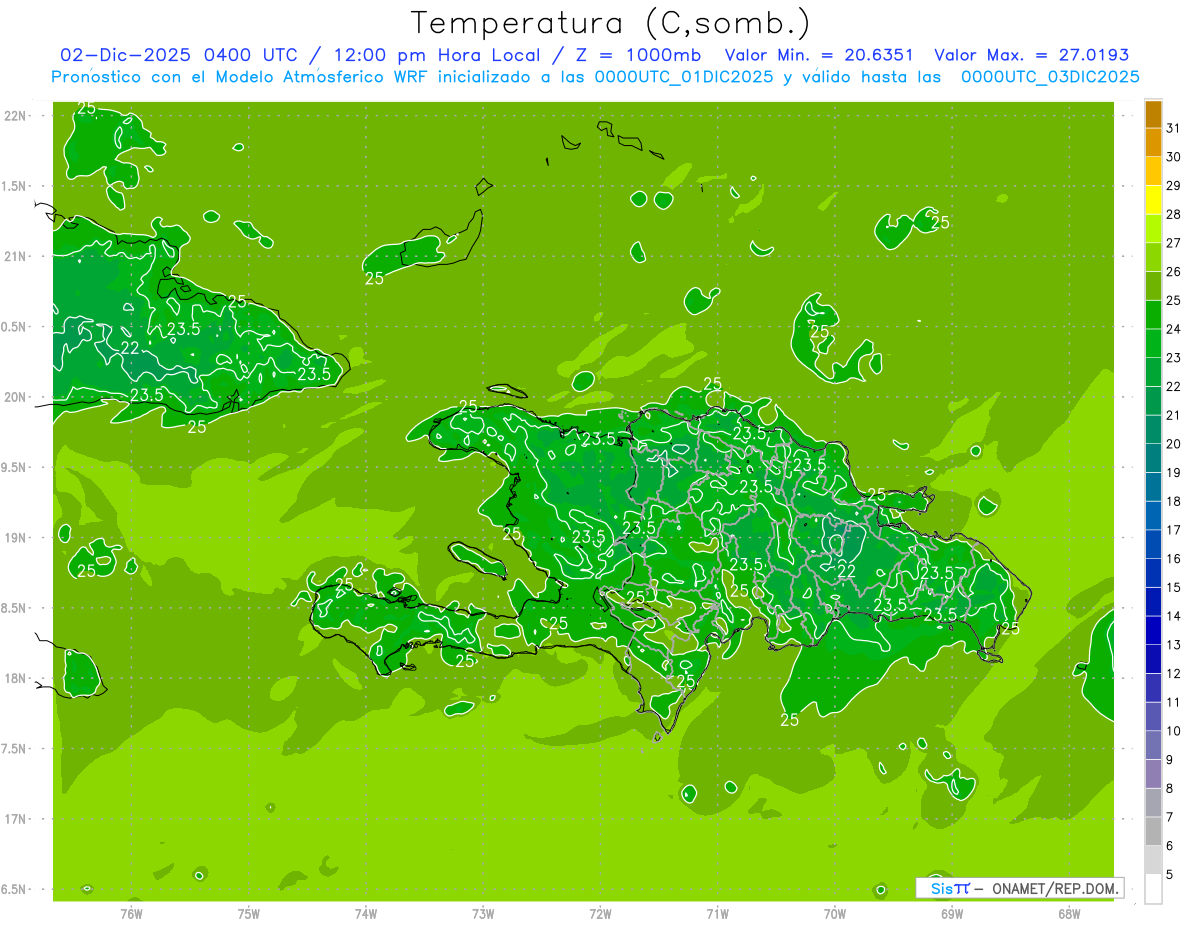Screen dimensions: 1200x927
Task: Click the 'Temperatura (C,somb.)' map title
Action: (x=610, y=23)
